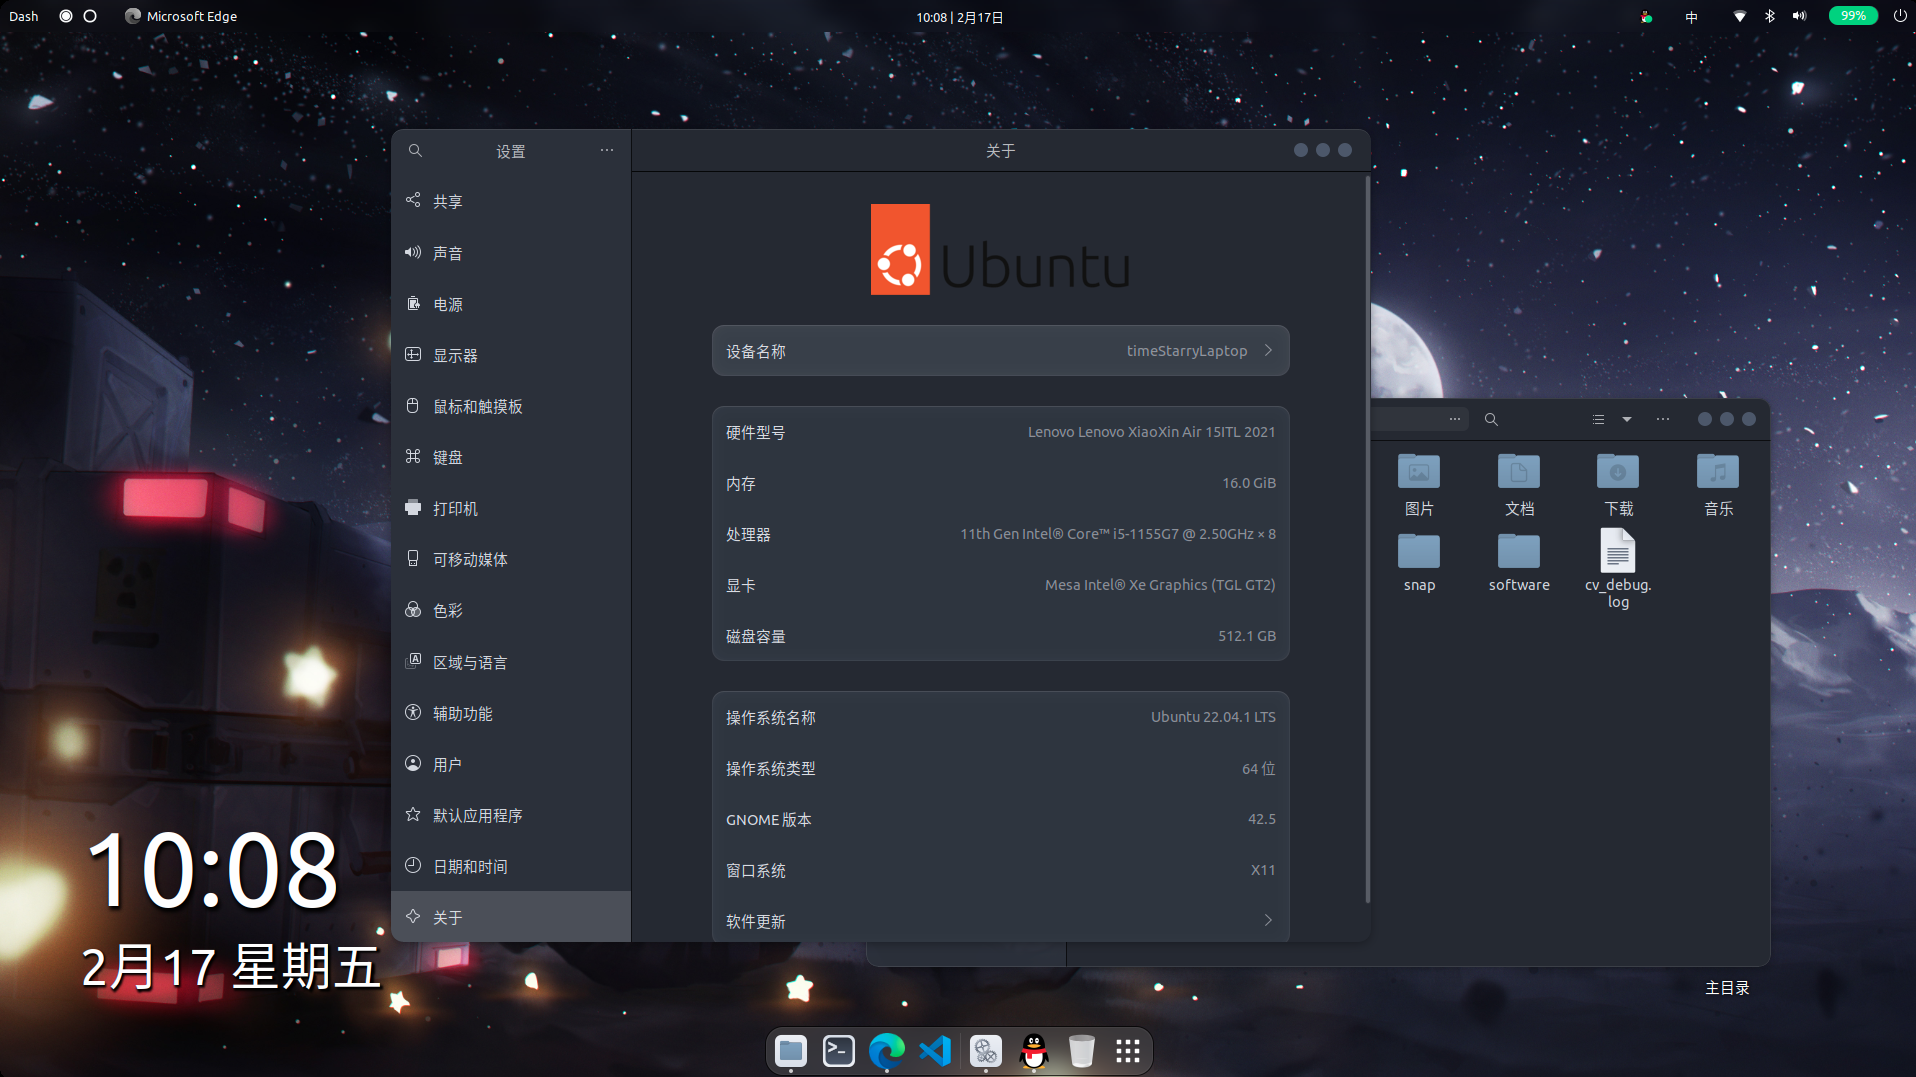
Task: Select 显示器 in Settings sidebar
Action: coord(511,355)
